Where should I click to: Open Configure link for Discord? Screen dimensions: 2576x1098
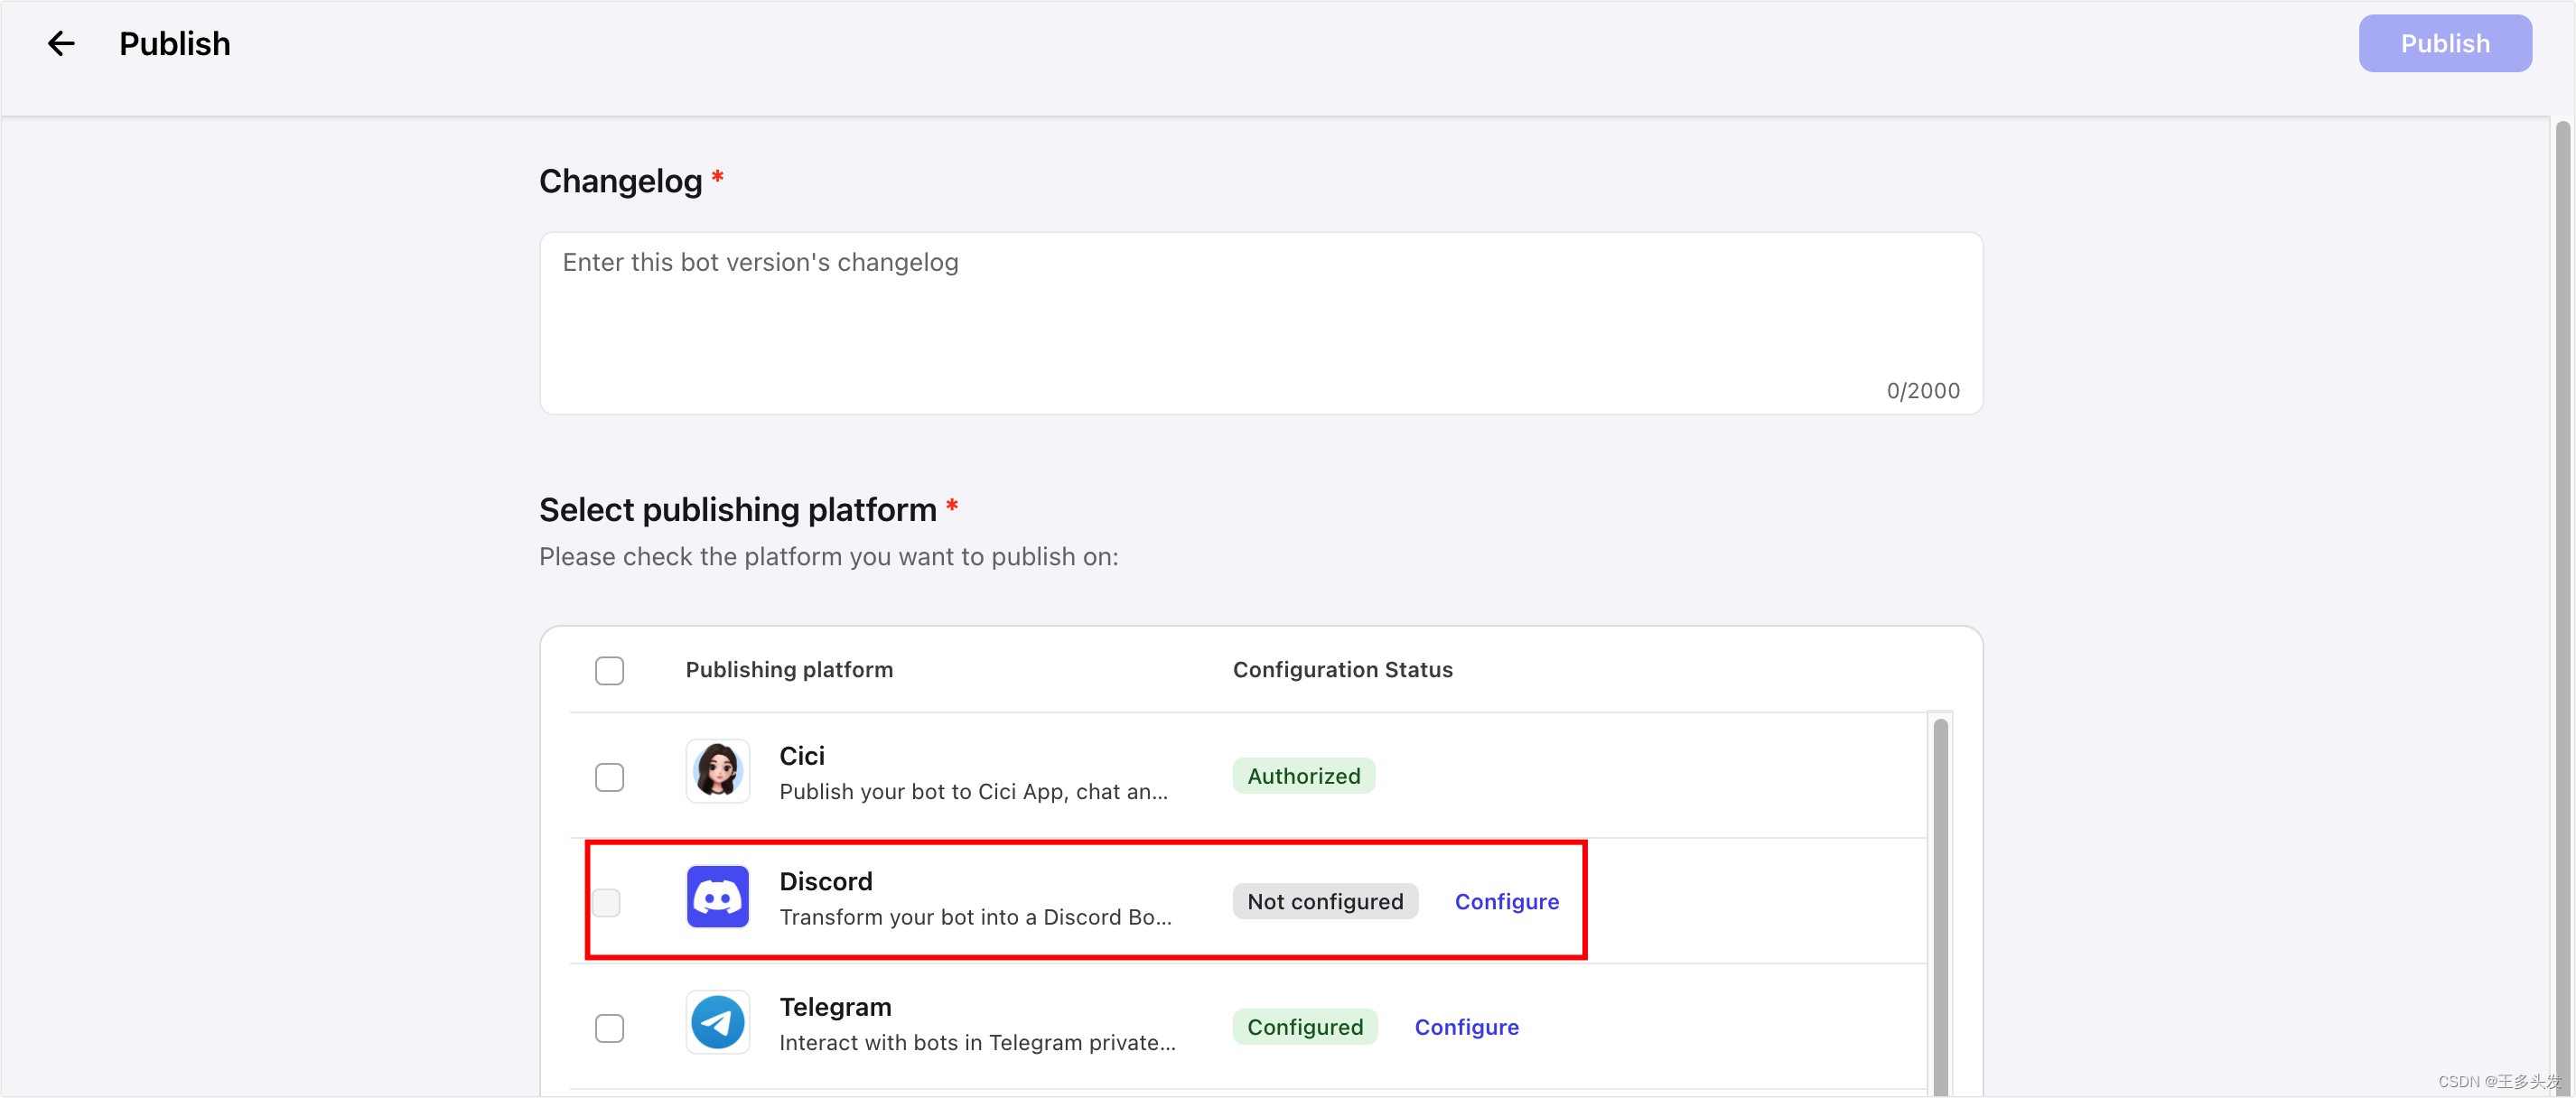click(x=1505, y=902)
